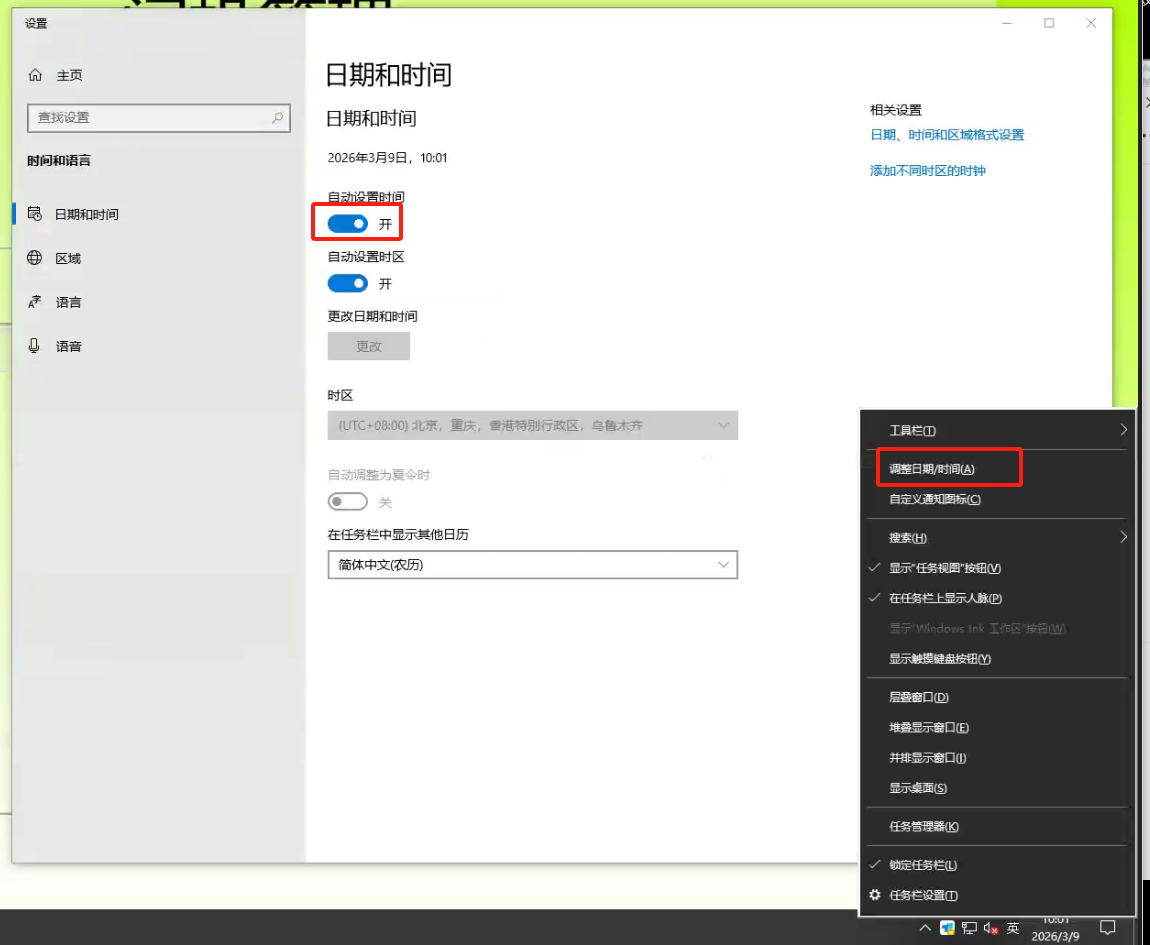Screen dimensions: 1150x945
Task: Open the network icon in system tray
Action: pos(968,928)
